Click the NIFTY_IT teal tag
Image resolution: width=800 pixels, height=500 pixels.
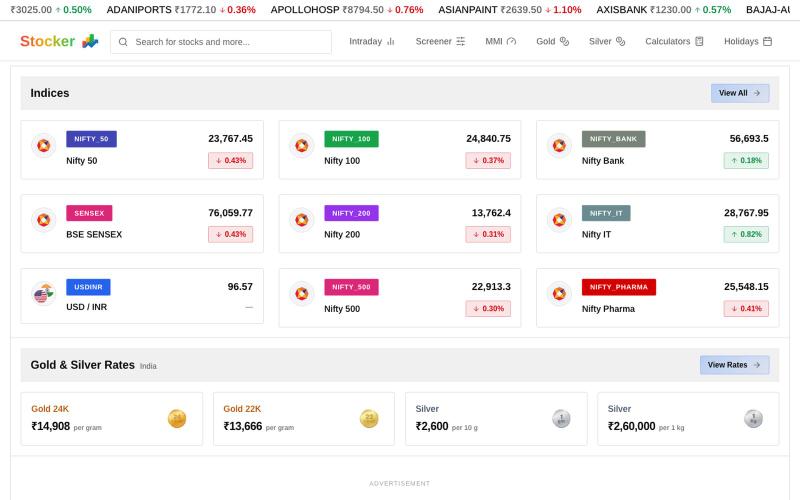pos(606,213)
